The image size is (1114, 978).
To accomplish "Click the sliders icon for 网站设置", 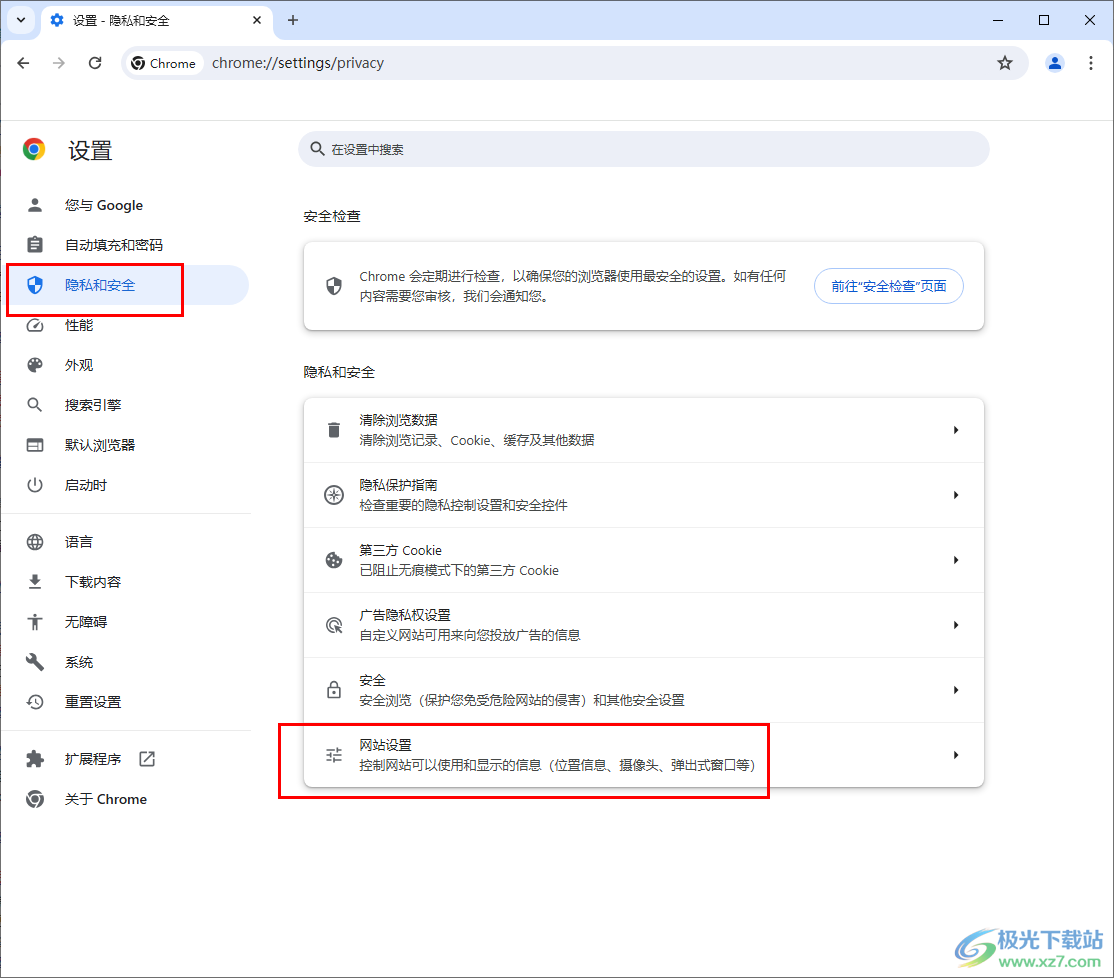I will click(x=334, y=755).
